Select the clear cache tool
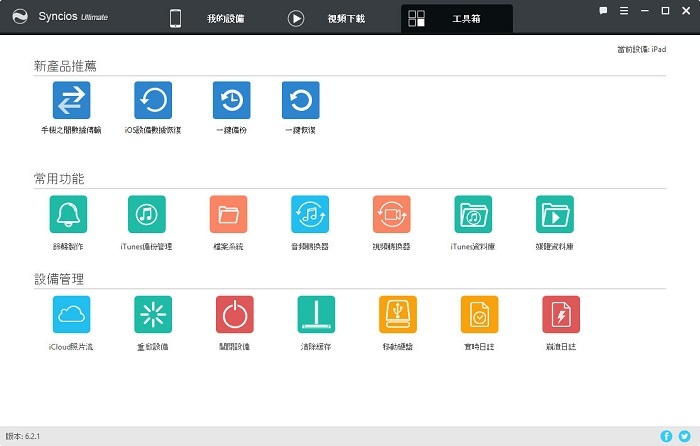 [316, 314]
